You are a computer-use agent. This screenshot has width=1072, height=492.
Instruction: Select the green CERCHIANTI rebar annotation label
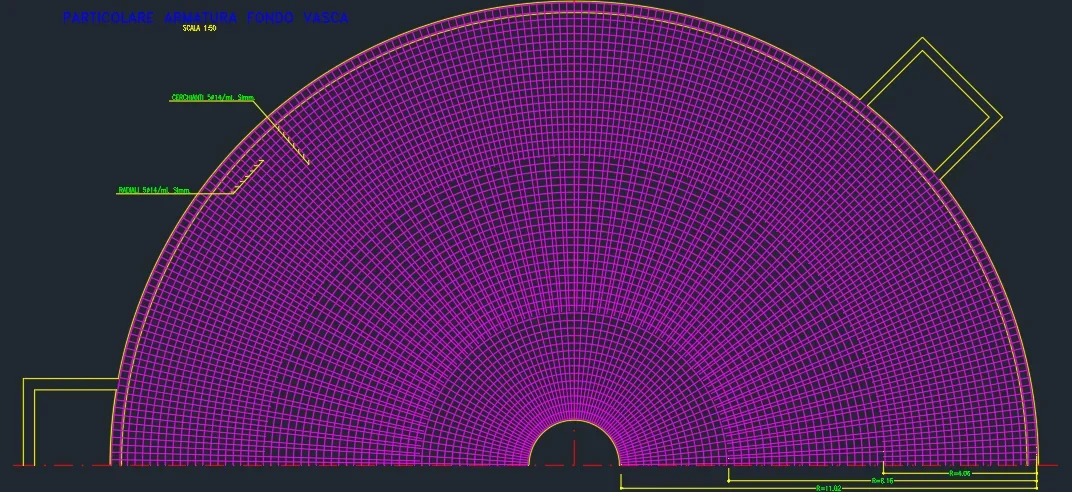(x=212, y=98)
